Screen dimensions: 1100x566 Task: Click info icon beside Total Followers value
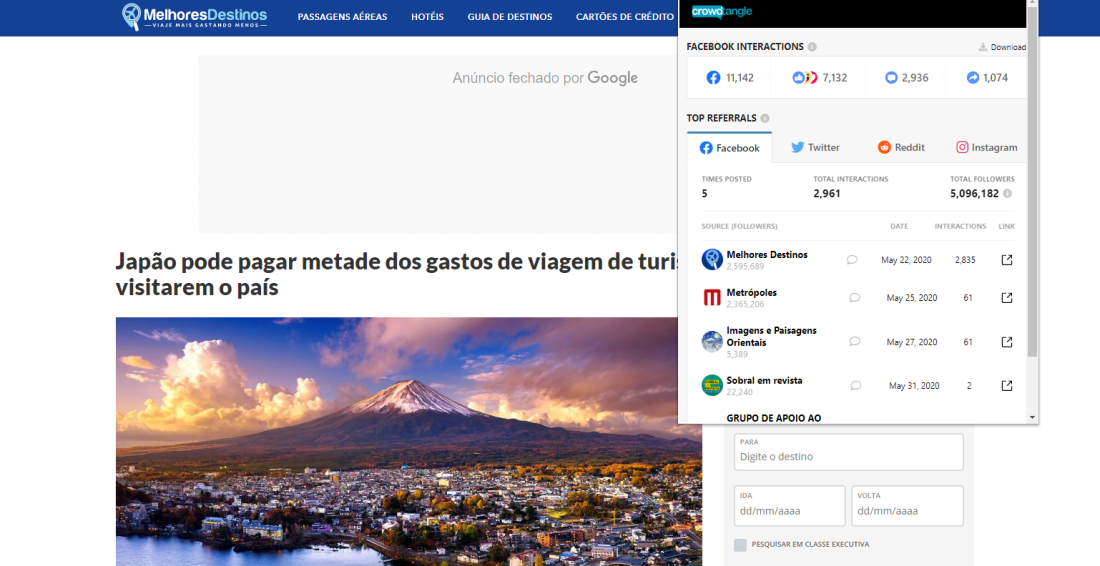coord(1007,194)
